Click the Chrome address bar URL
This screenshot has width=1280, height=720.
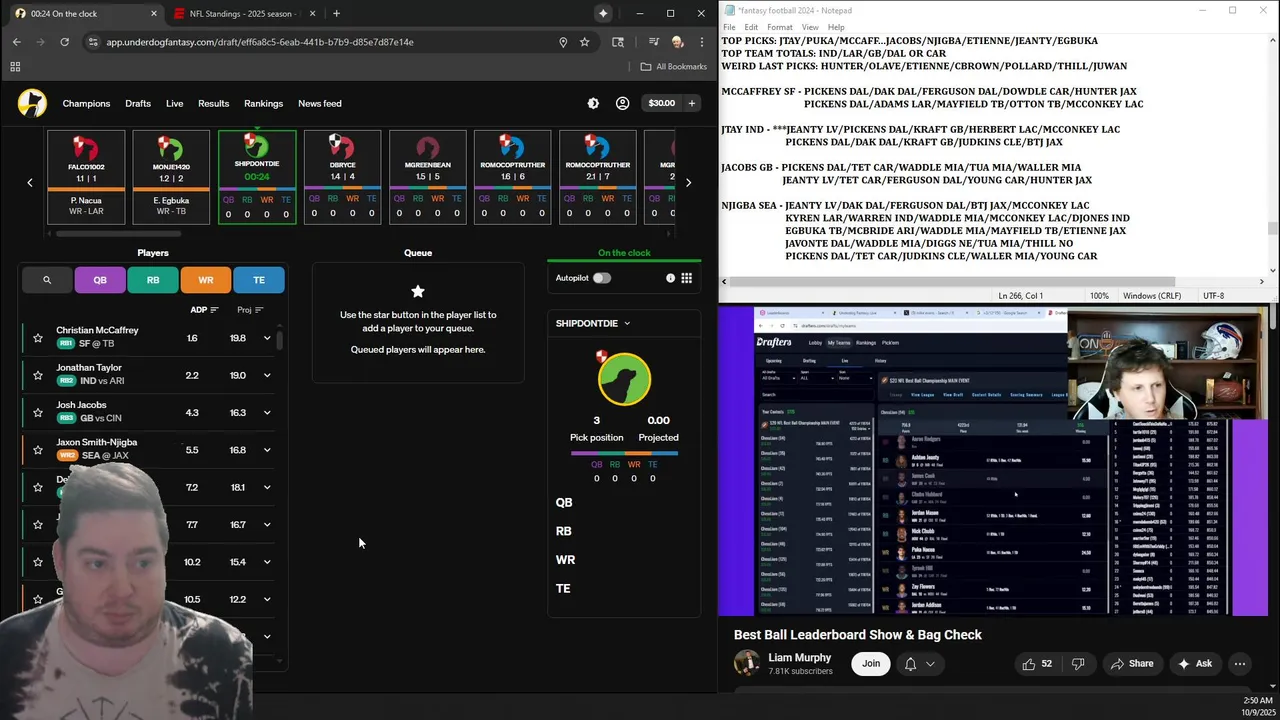[x=260, y=42]
